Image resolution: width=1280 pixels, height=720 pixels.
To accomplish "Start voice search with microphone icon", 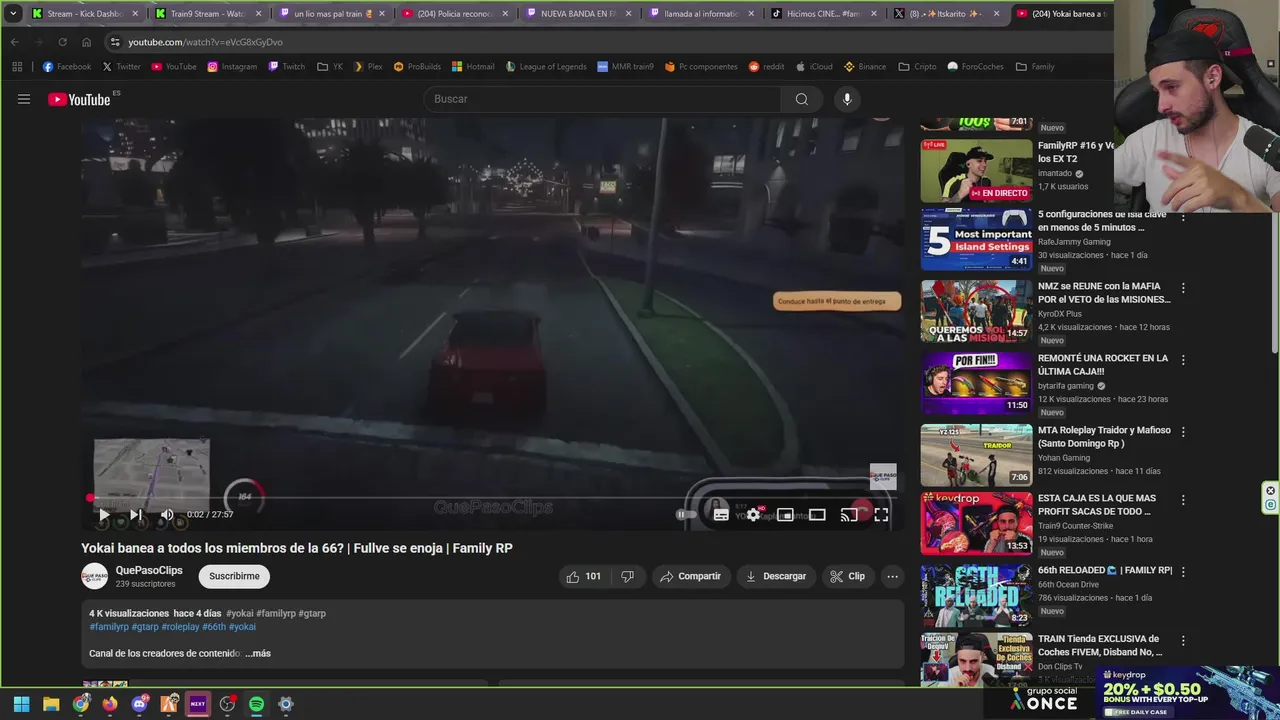I will 847,99.
